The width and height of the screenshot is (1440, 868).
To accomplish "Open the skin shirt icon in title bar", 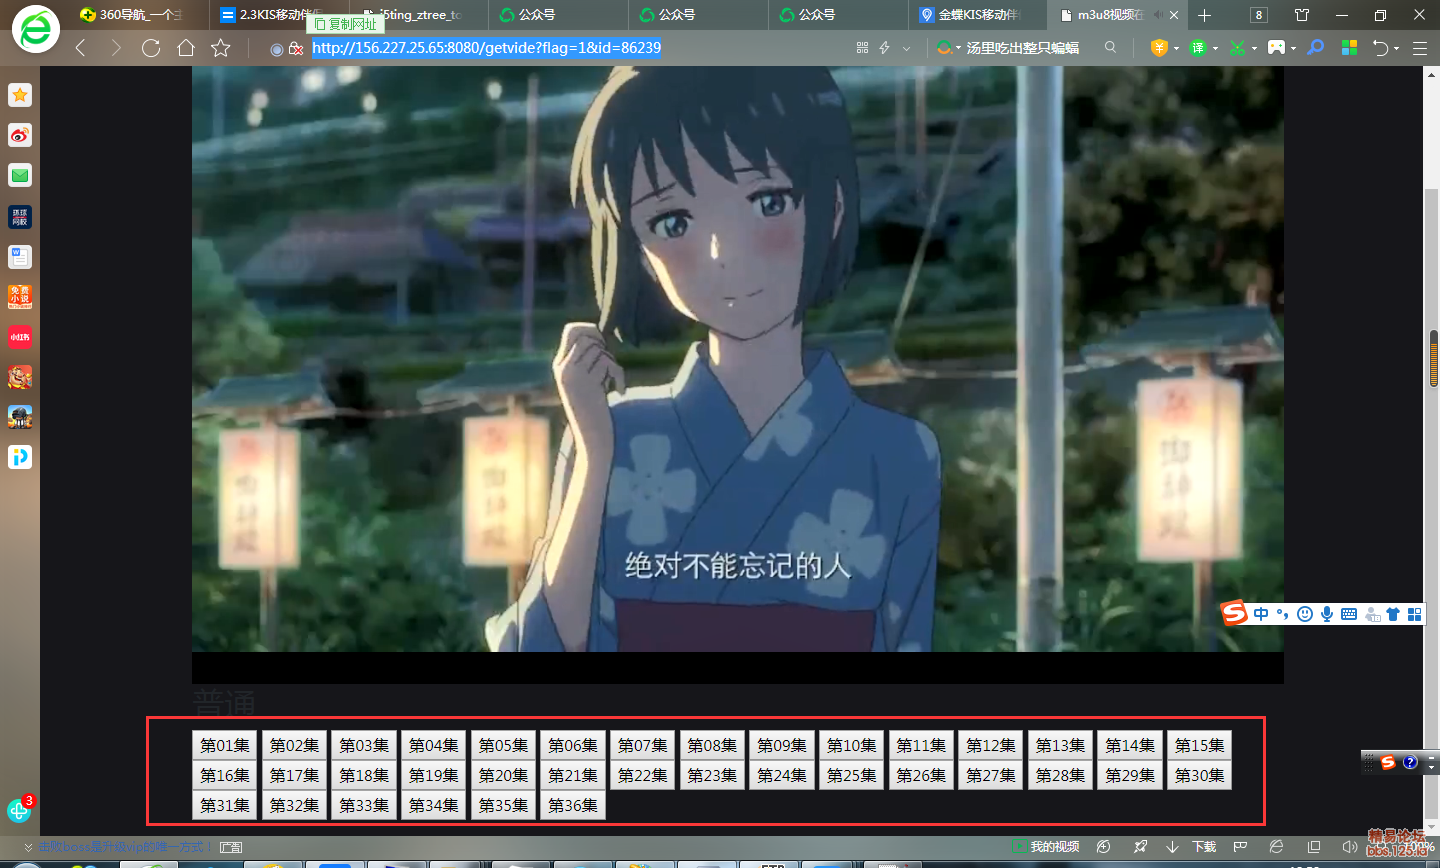I will [1301, 15].
